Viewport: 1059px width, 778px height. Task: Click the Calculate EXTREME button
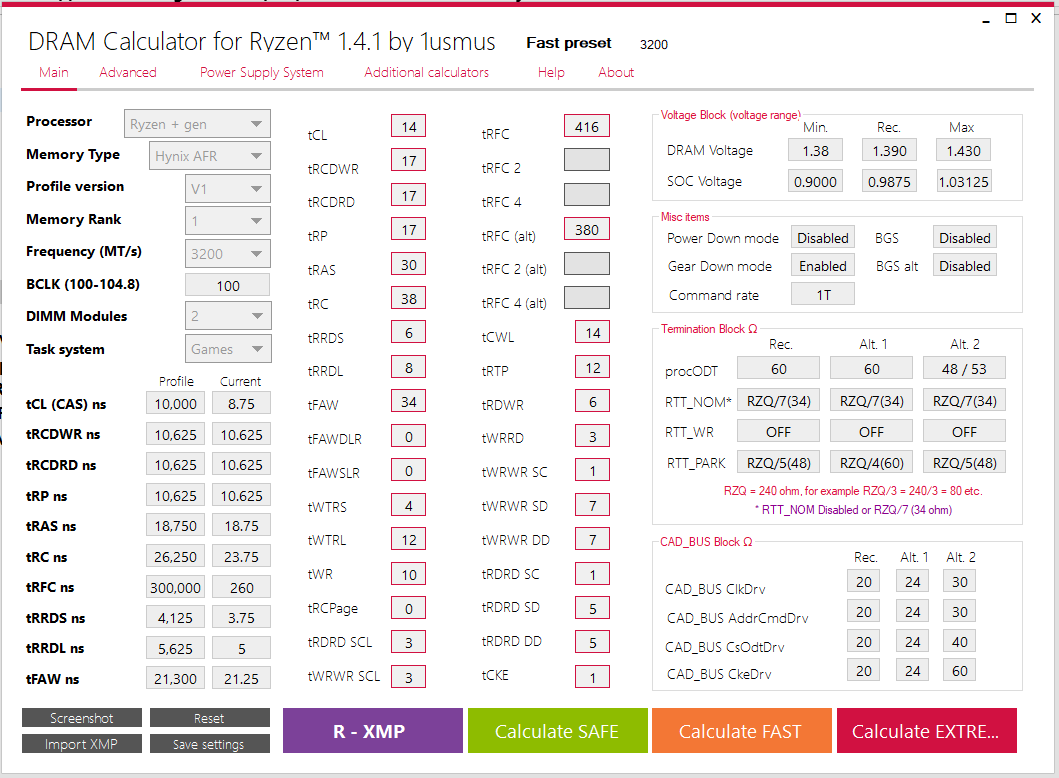click(x=927, y=731)
